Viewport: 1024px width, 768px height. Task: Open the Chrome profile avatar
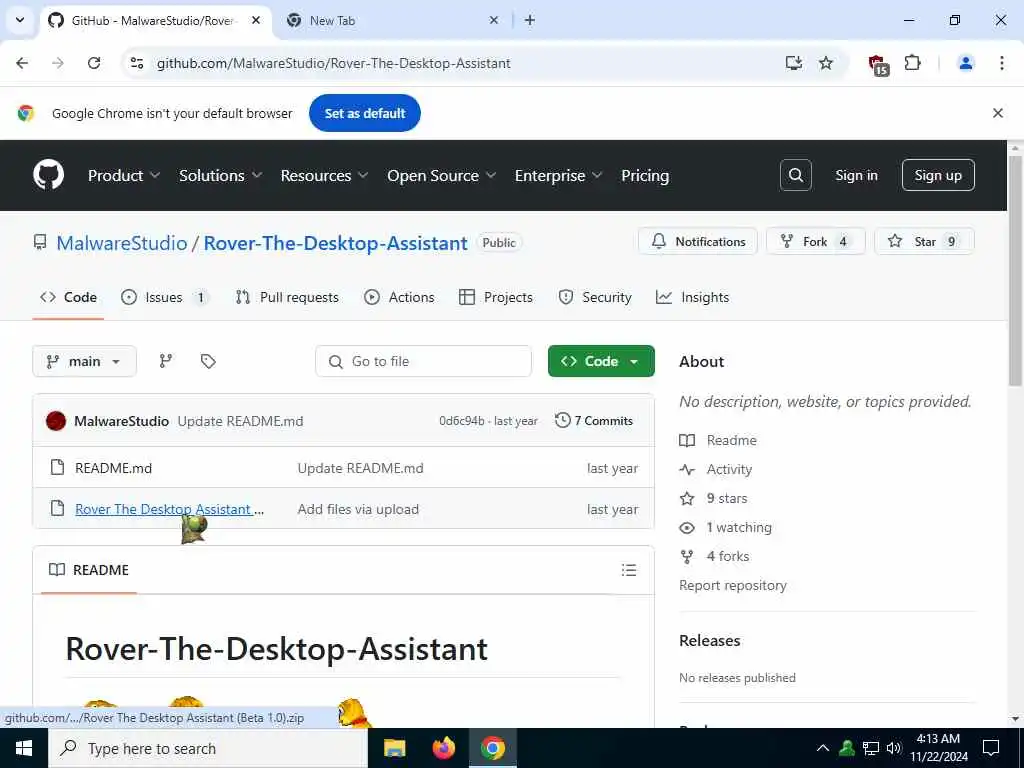point(965,63)
